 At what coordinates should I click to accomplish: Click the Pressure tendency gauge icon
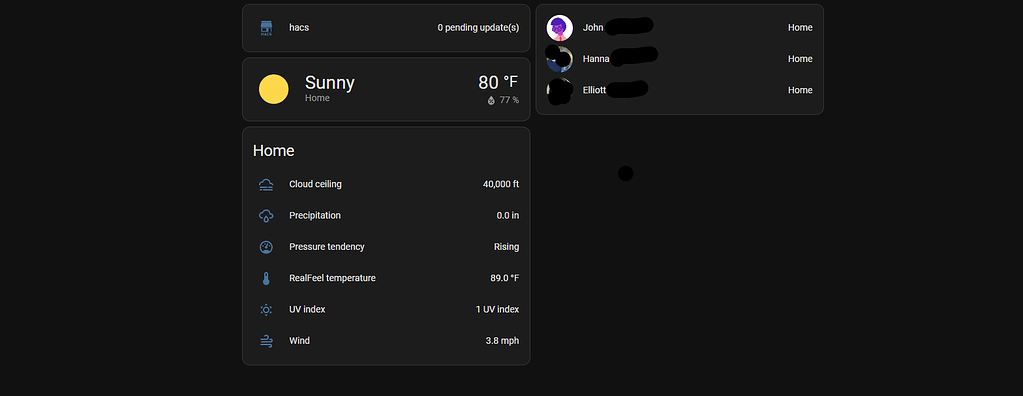[x=266, y=247]
